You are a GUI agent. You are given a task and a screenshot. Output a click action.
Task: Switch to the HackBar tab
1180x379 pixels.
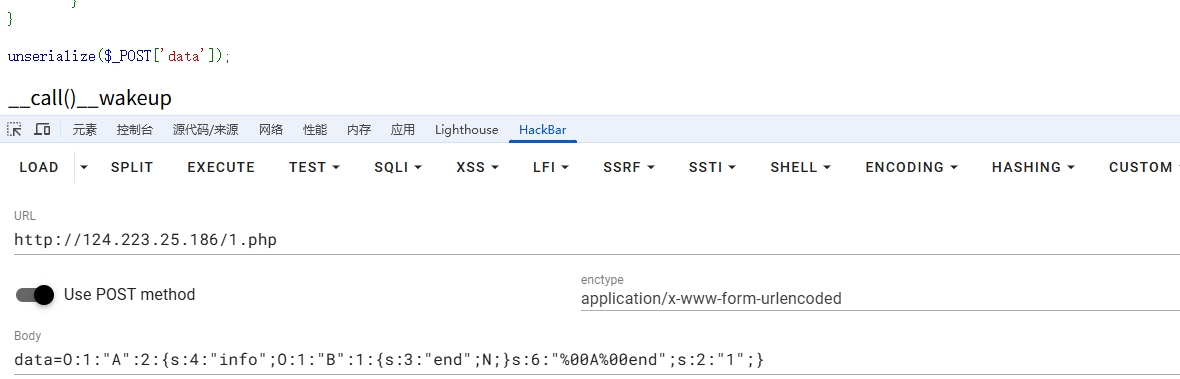tap(543, 129)
